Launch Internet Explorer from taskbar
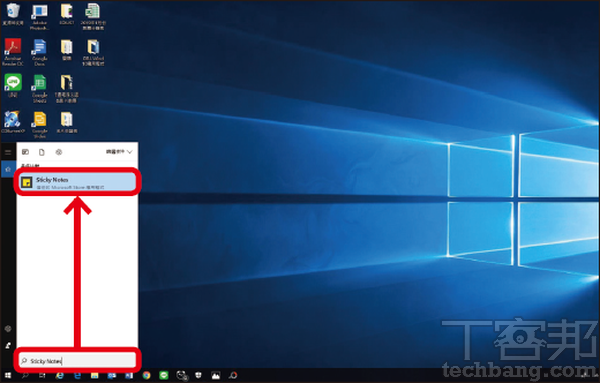 click(x=60, y=375)
